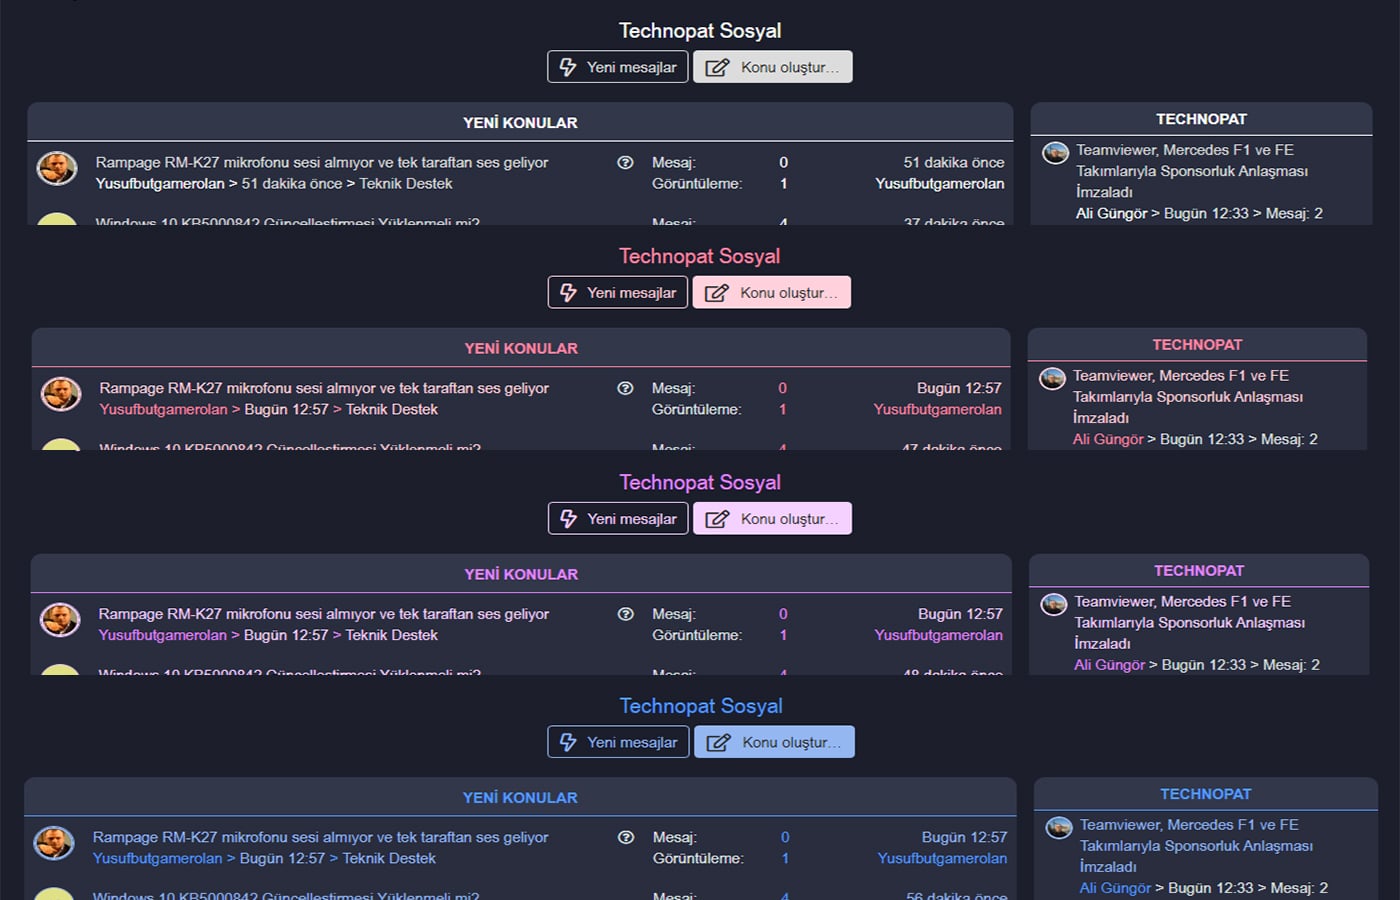1400x900 pixels.
Task: Click the purple TECHNOPAT sidebar header
Action: tap(1199, 570)
